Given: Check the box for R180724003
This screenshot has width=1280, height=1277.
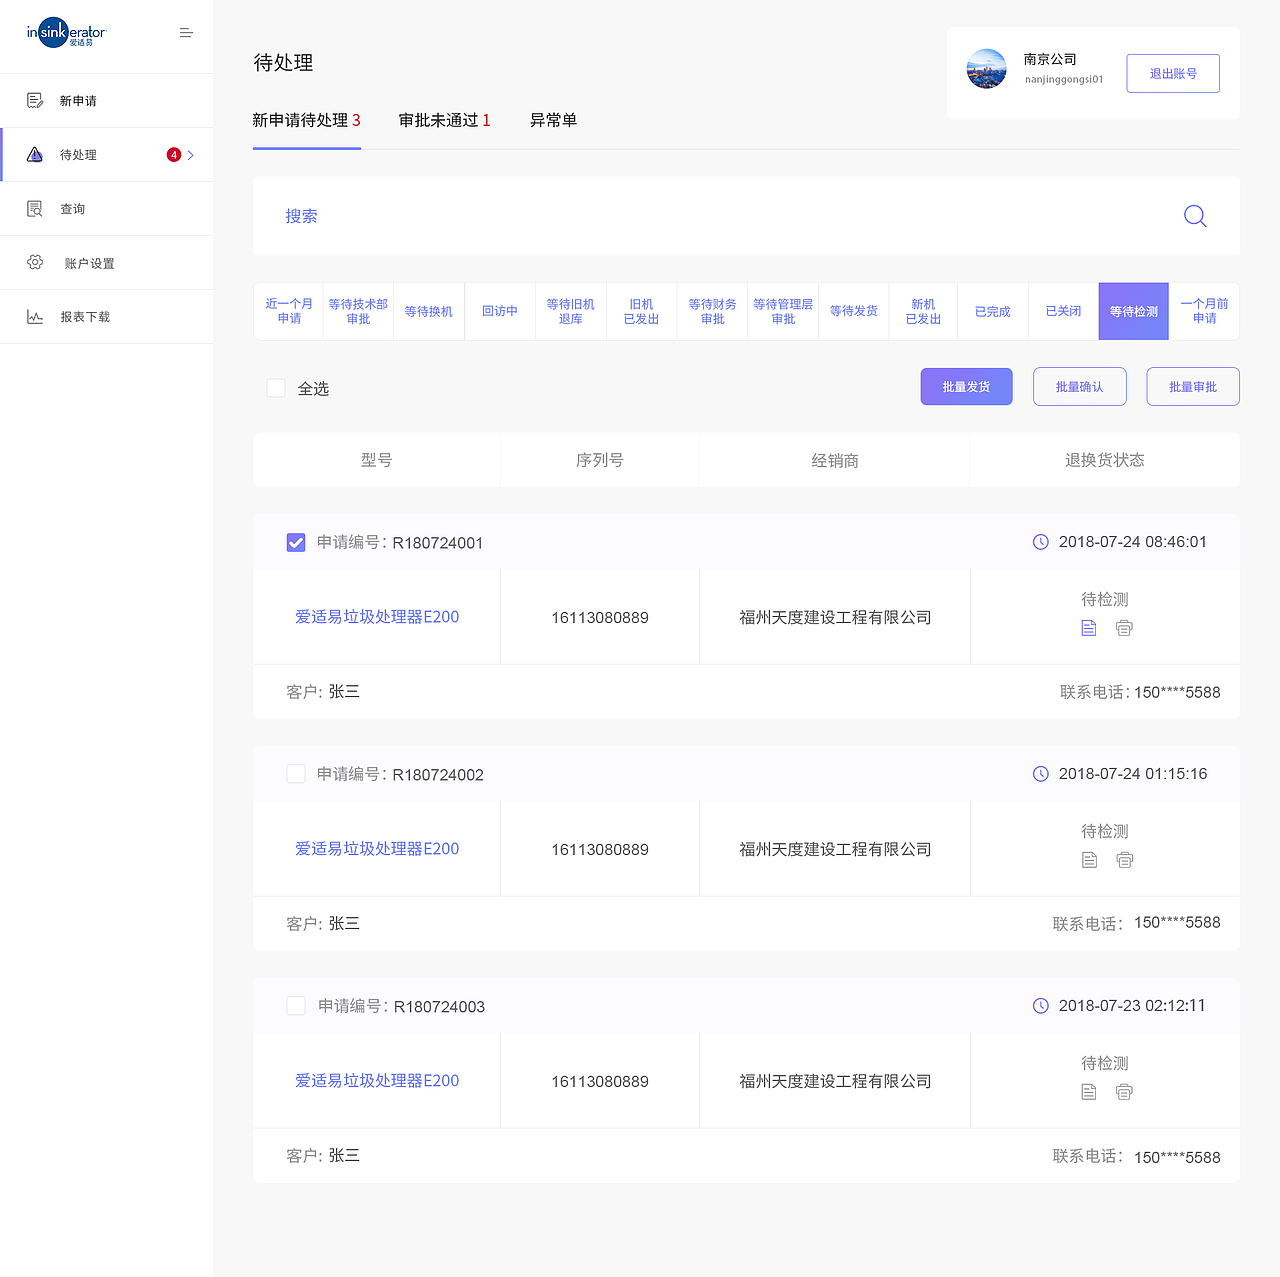Looking at the screenshot, I should 295,1005.
